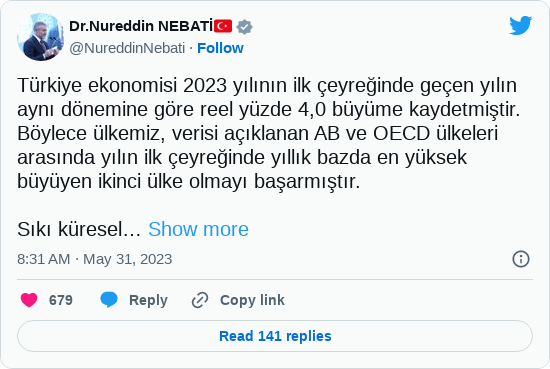Image resolution: width=550 pixels, height=369 pixels.
Task: Click the blue reply speech bubble icon
Action: [x=109, y=300]
